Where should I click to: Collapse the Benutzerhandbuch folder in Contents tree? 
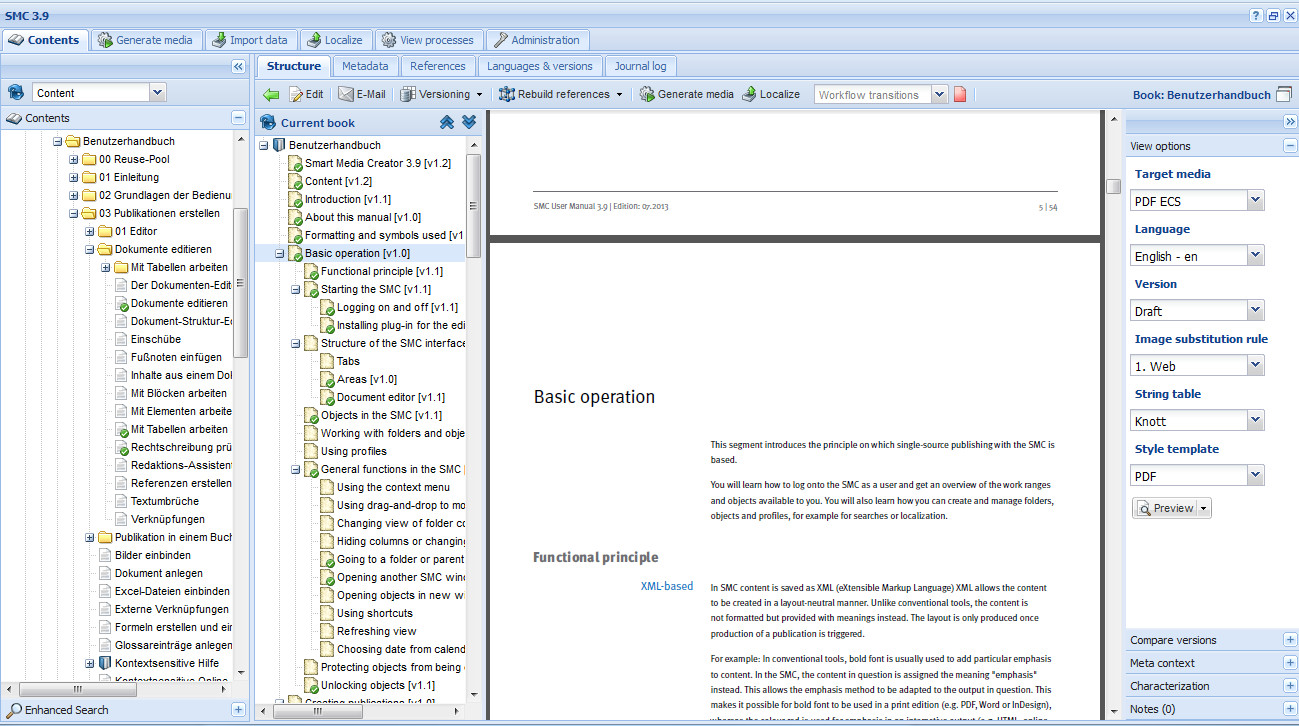coord(57,141)
